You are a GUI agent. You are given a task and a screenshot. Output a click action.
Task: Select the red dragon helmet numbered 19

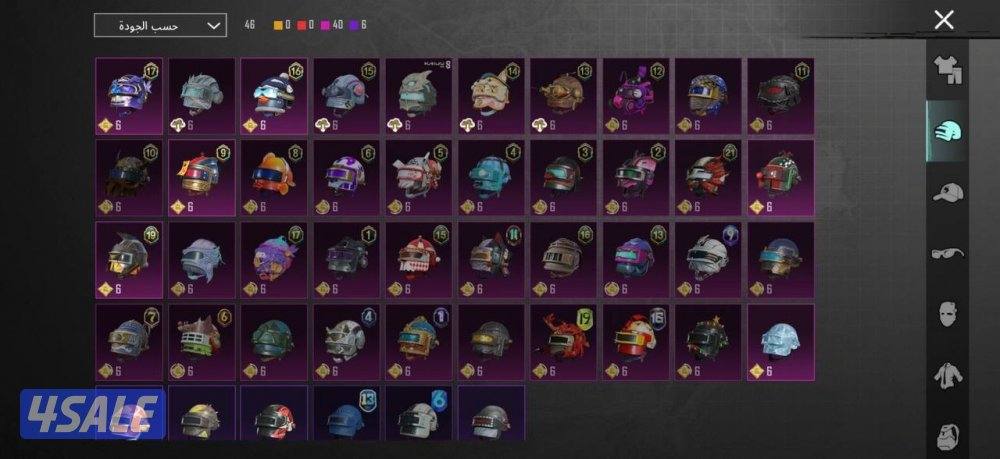pos(564,342)
